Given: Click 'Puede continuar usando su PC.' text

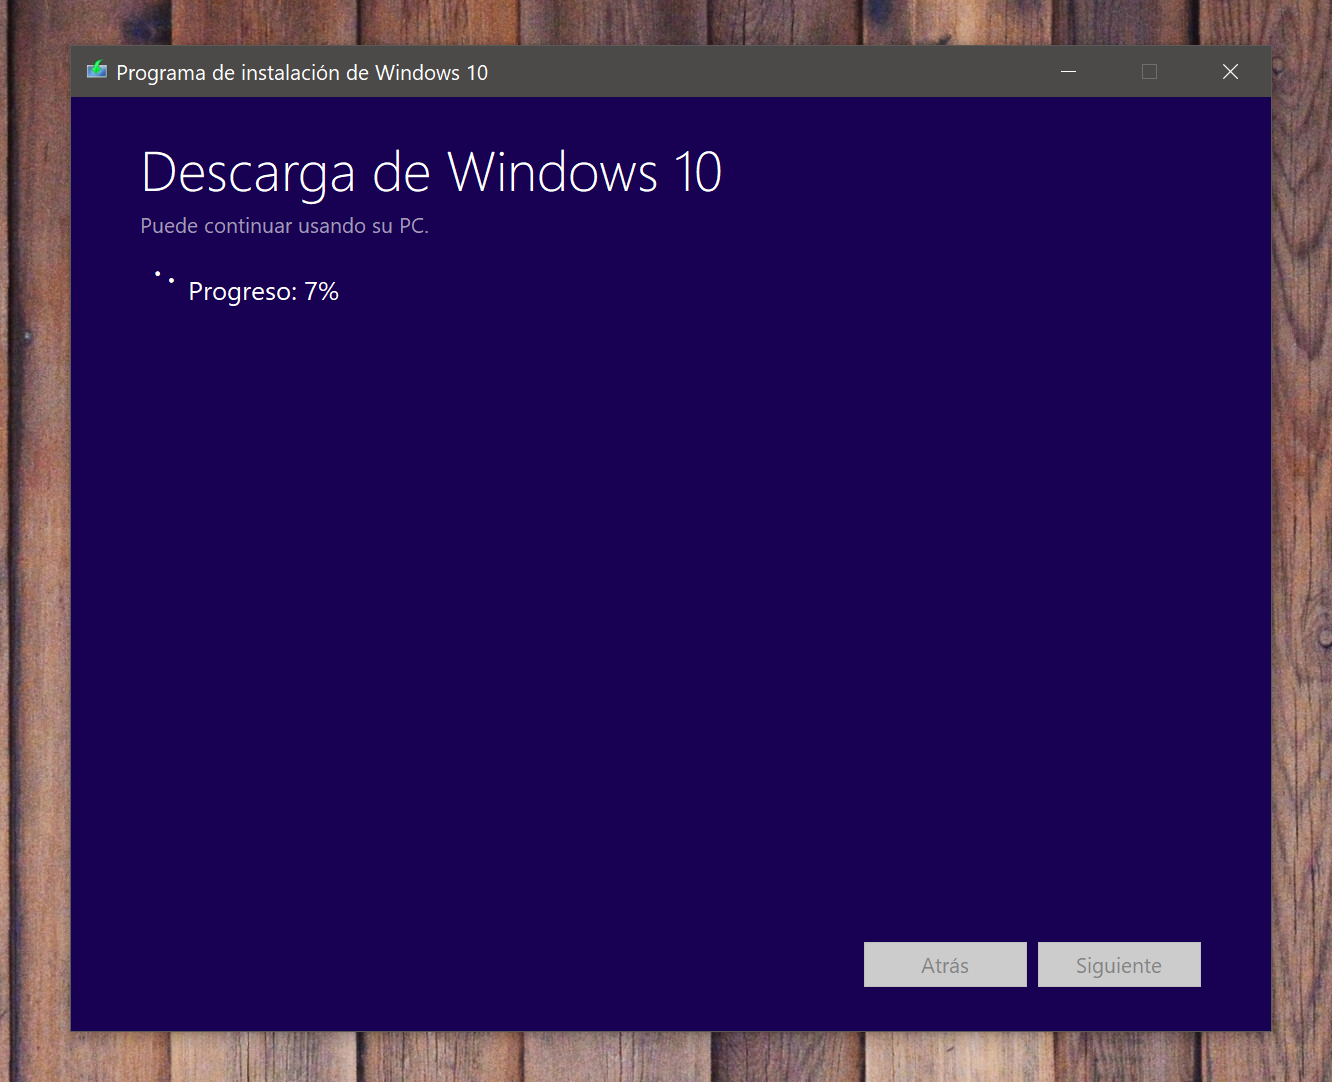Looking at the screenshot, I should click(x=285, y=226).
